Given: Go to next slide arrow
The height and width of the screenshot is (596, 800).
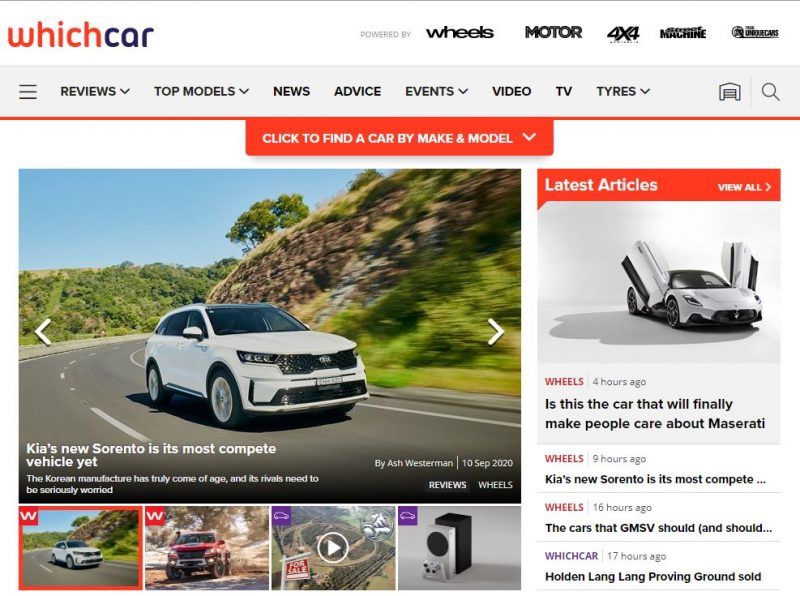Looking at the screenshot, I should [496, 332].
